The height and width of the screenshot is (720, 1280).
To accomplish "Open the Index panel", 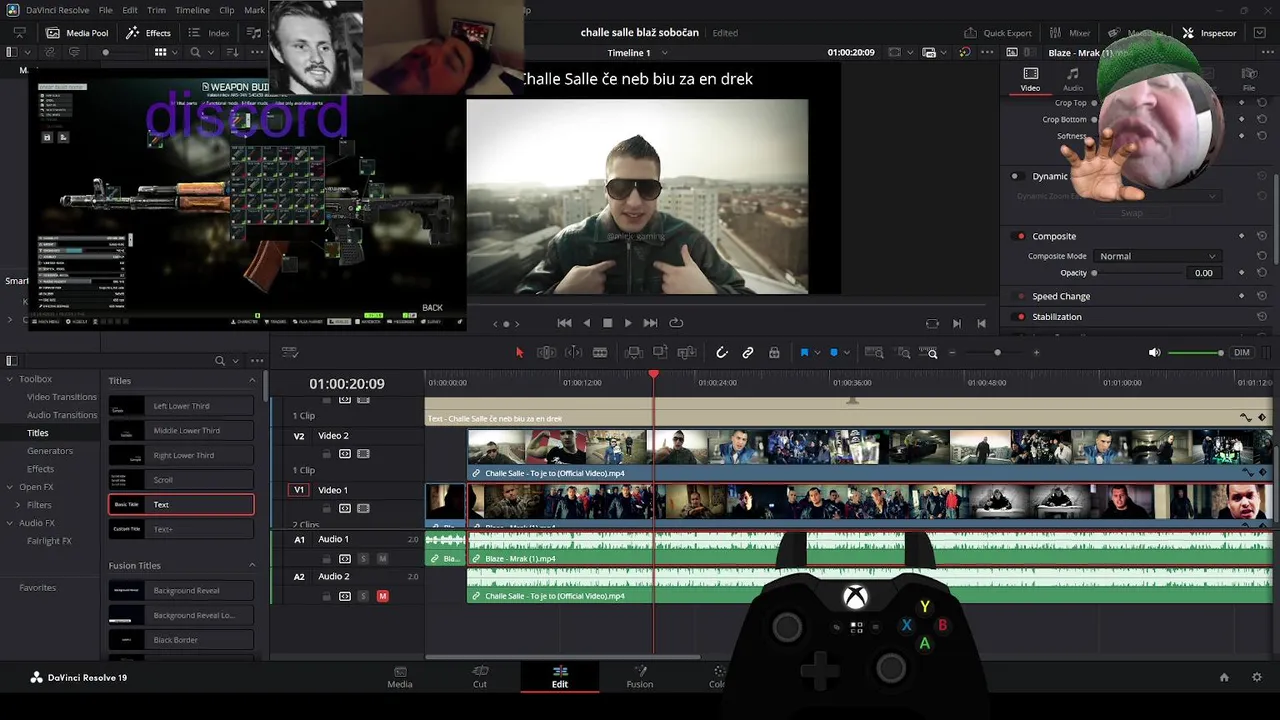I will (209, 33).
